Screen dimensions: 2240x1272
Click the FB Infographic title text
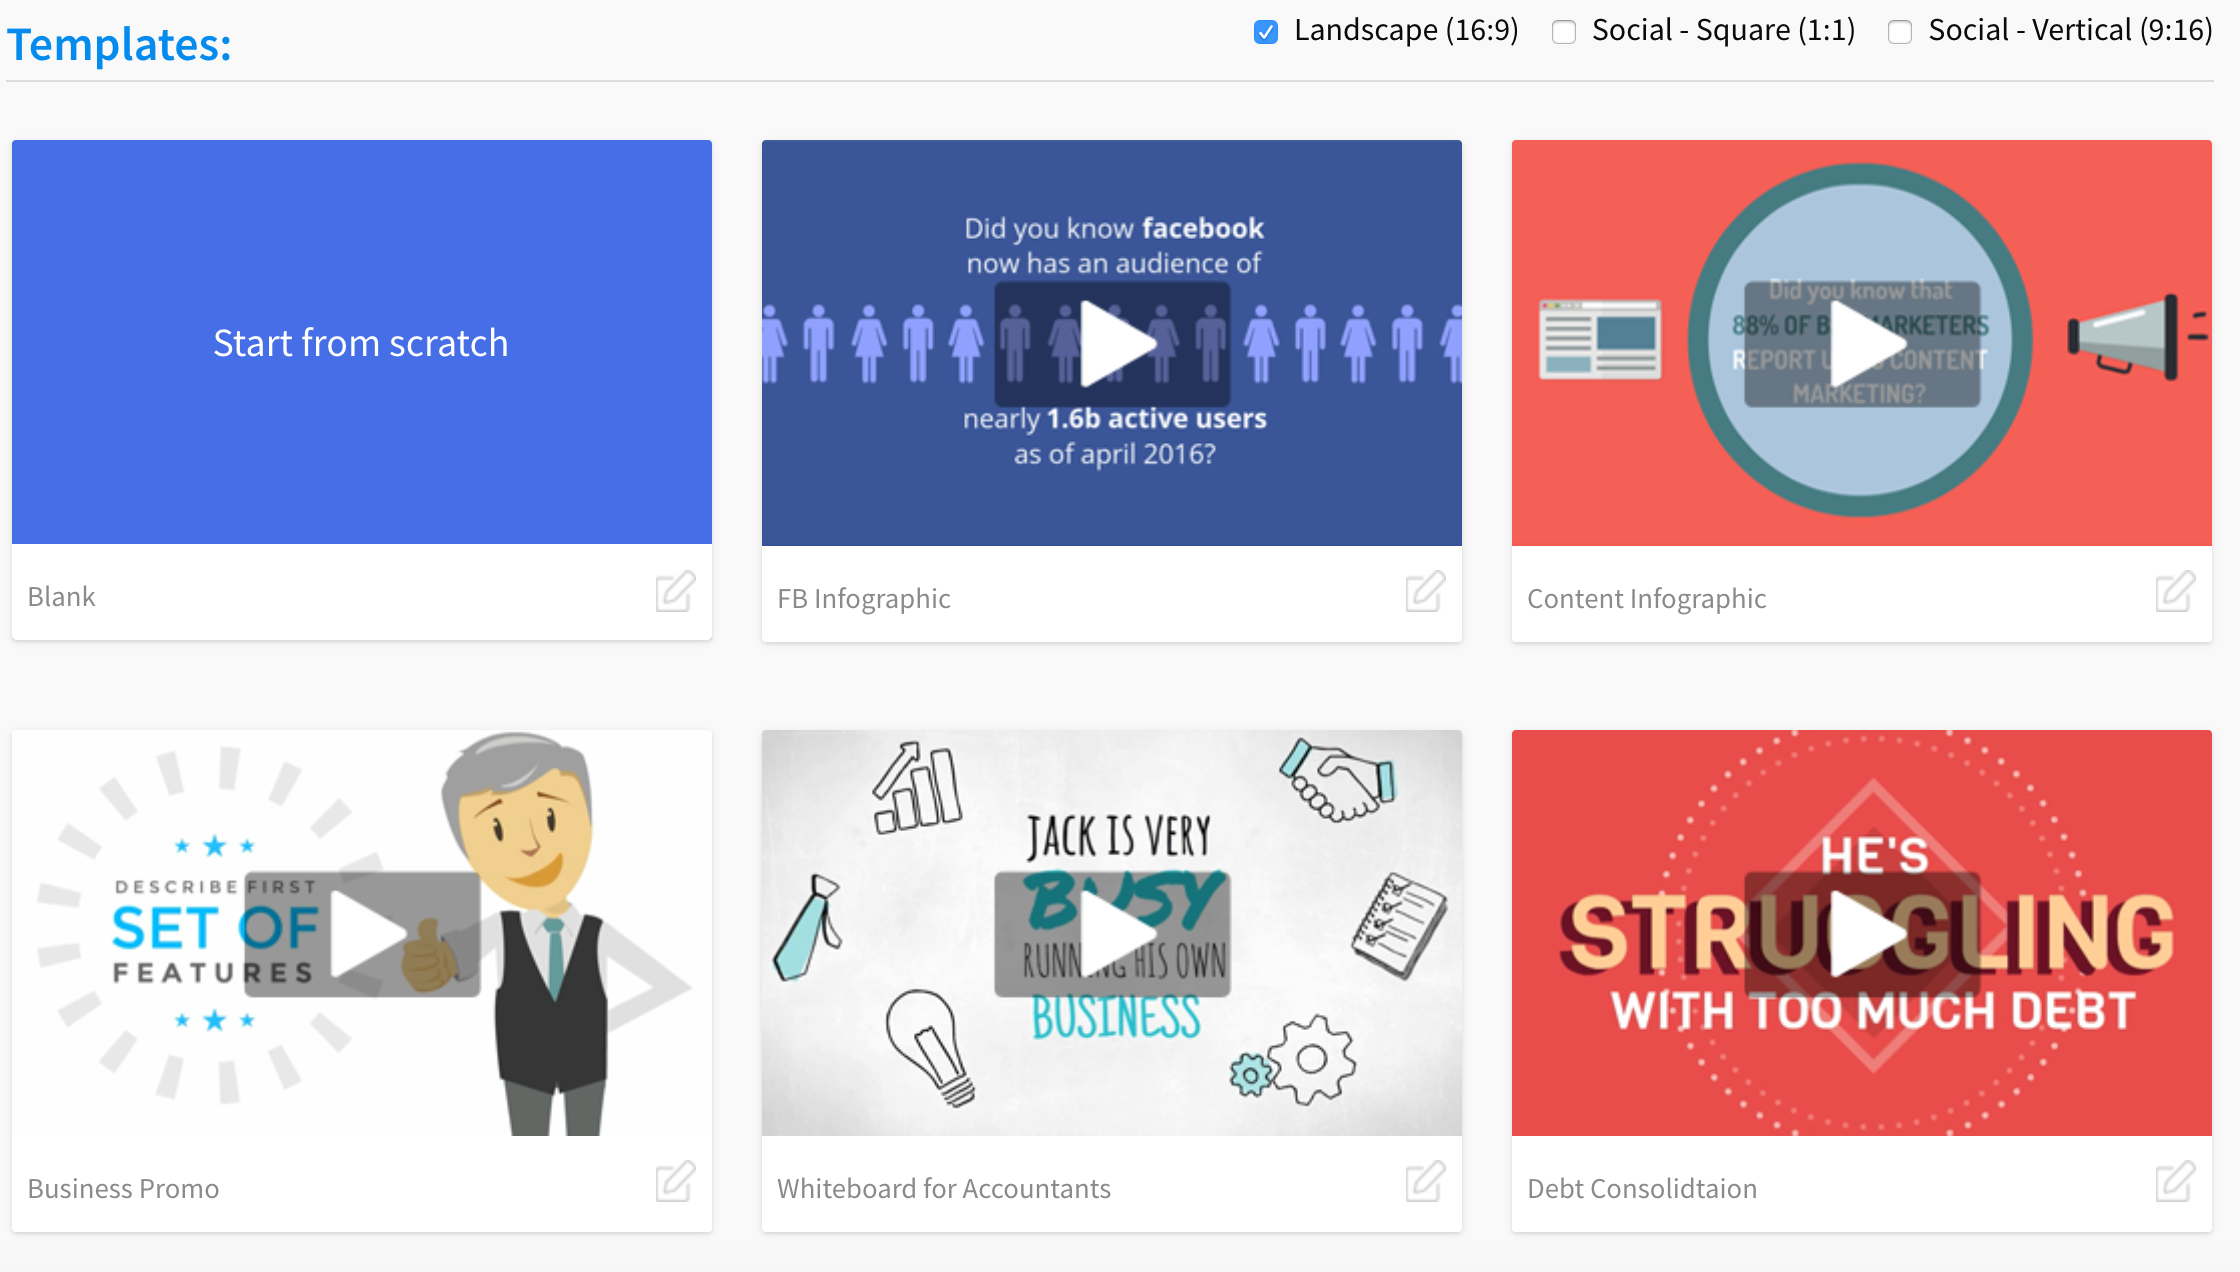pos(864,599)
